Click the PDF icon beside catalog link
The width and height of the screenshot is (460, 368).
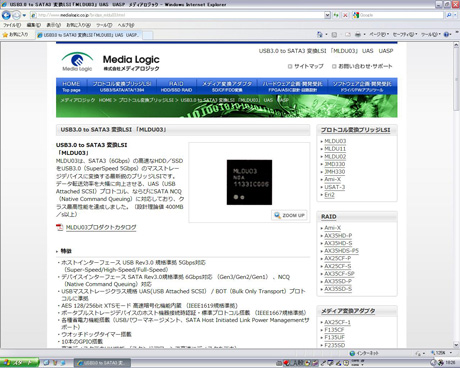coord(60,227)
